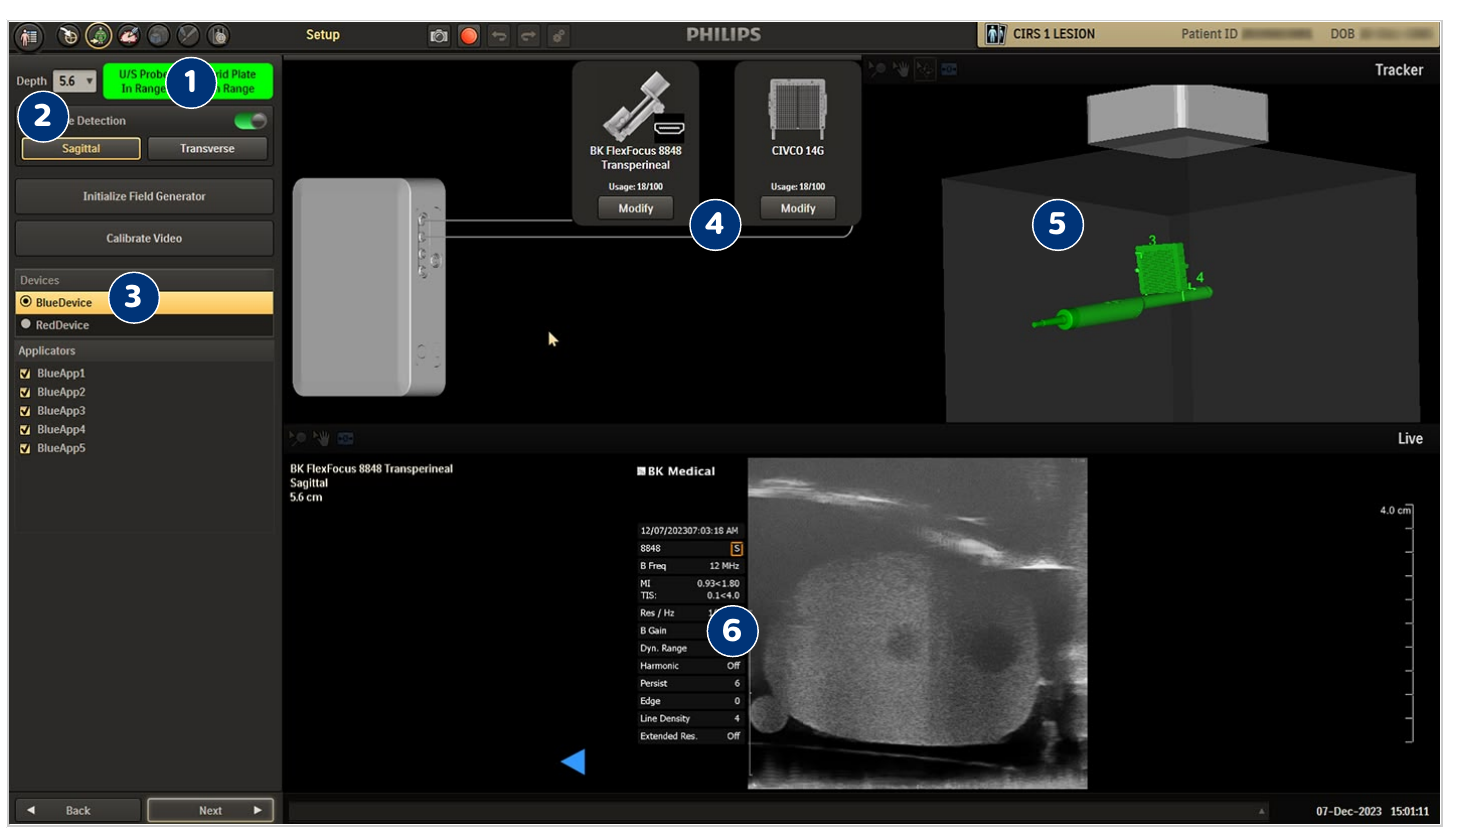The image size is (1473, 837).
Task: Click the live ultrasound image
Action: click(x=918, y=623)
